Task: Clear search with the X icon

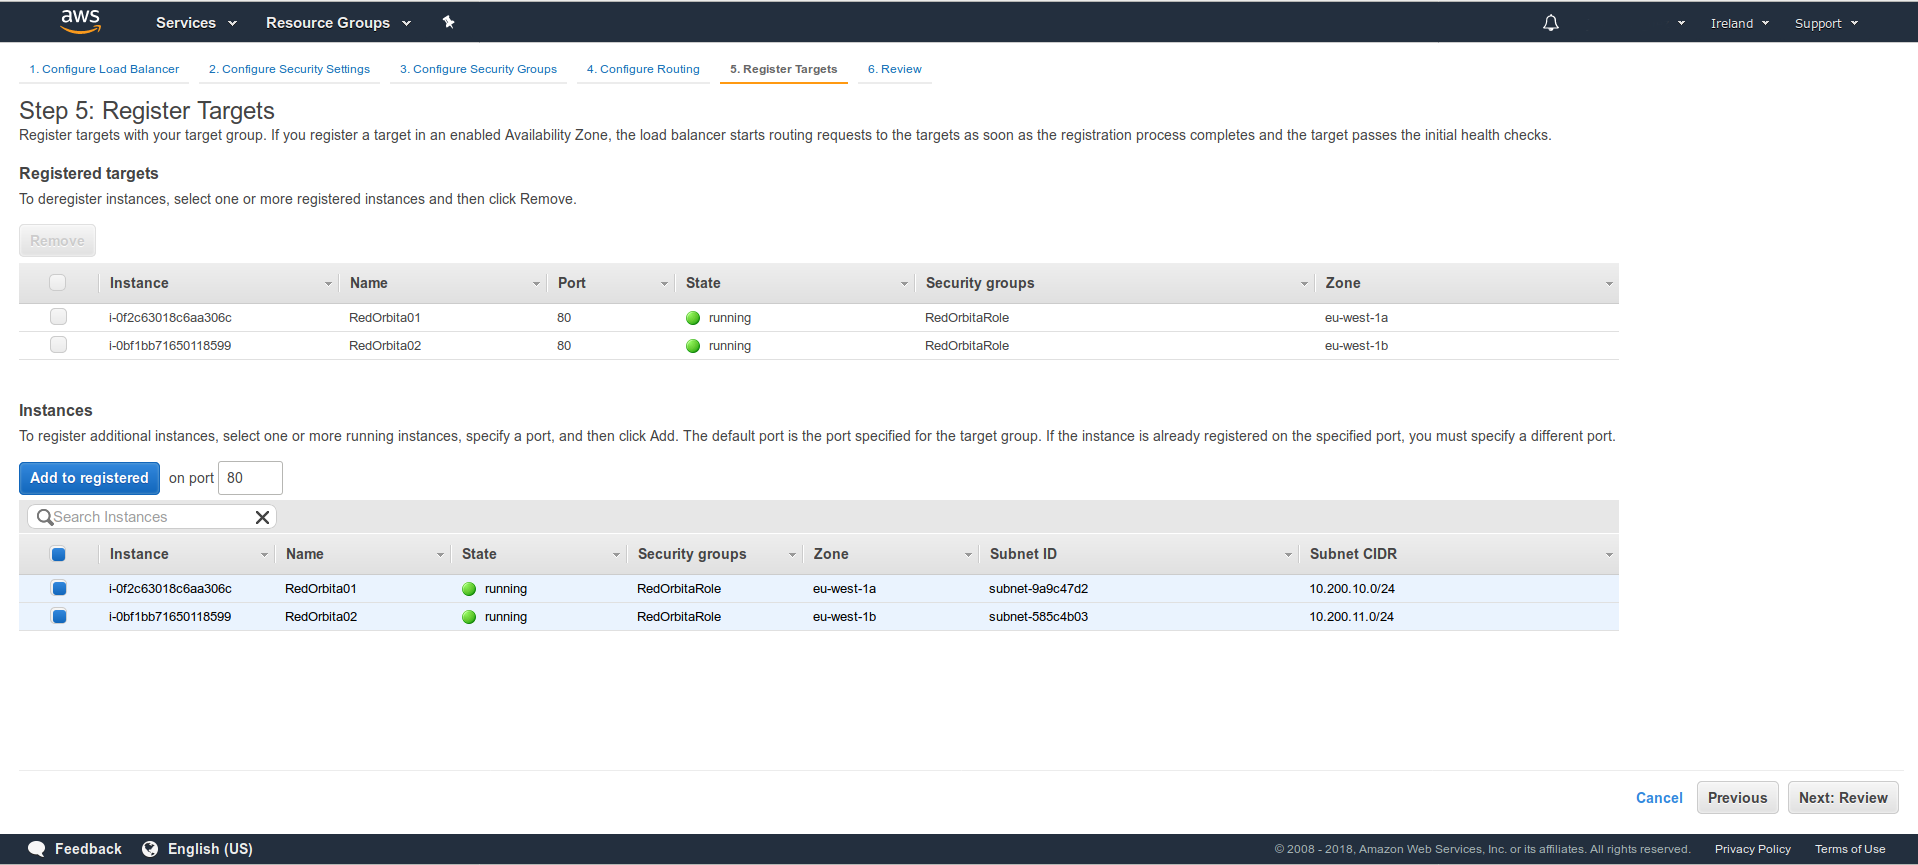Action: click(x=262, y=517)
